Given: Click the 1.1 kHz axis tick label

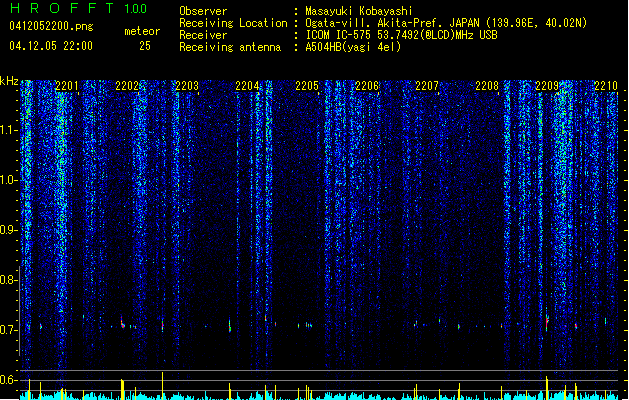Looking at the screenshot, I should (x=8, y=130).
